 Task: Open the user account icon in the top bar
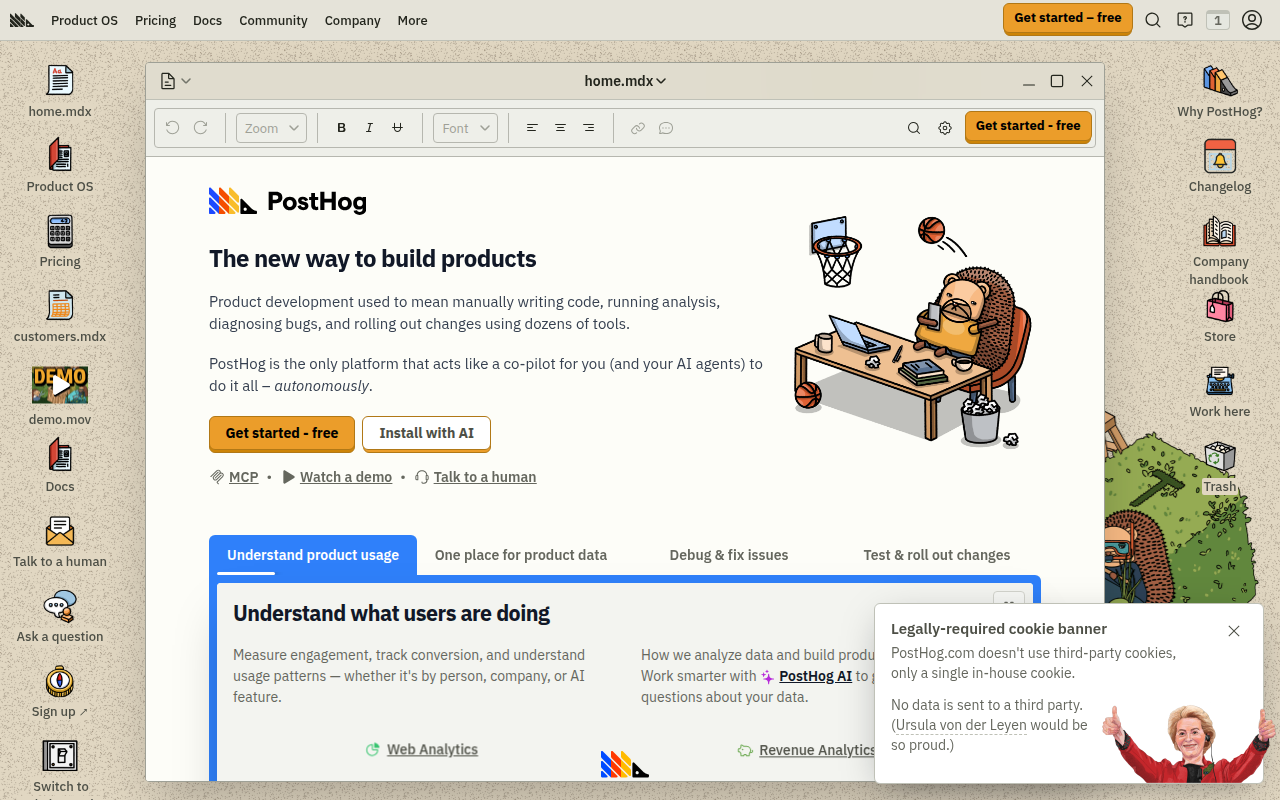1252,20
